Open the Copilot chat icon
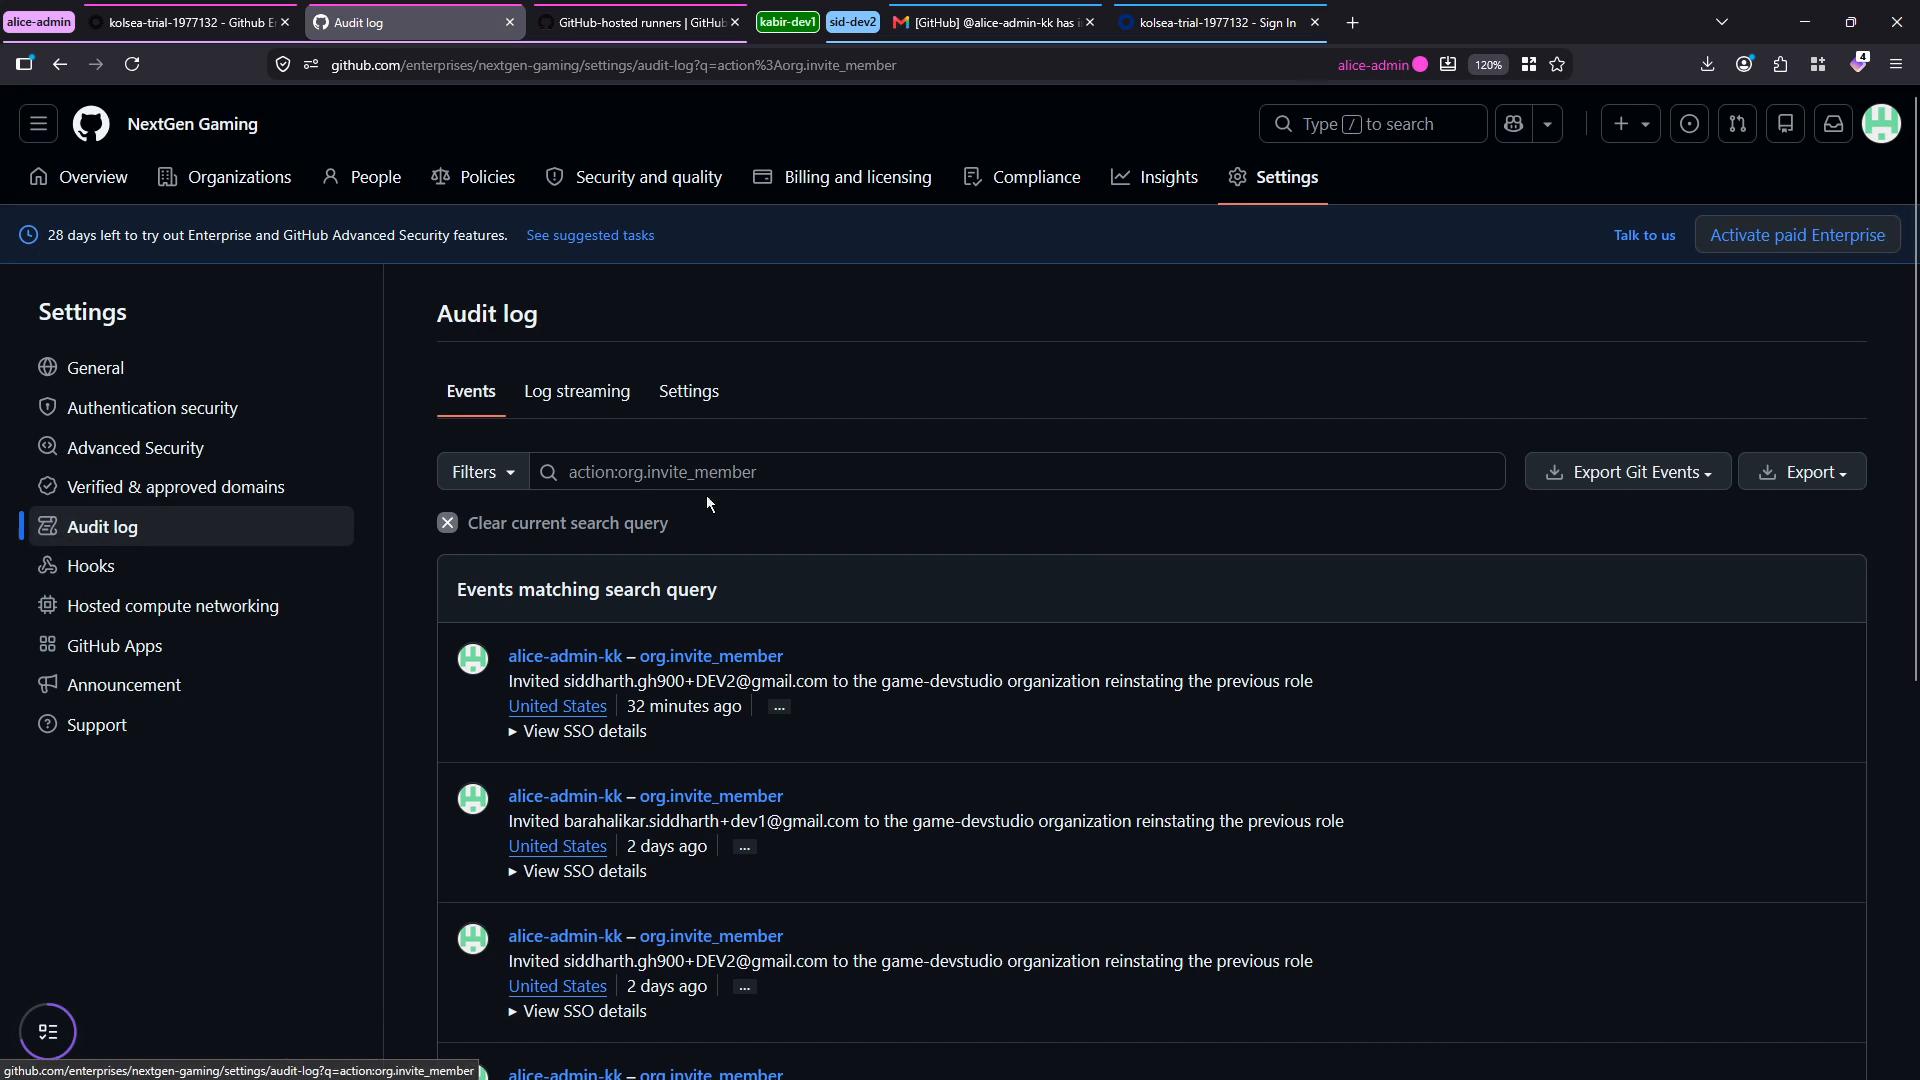This screenshot has width=1920, height=1080. pos(1513,124)
